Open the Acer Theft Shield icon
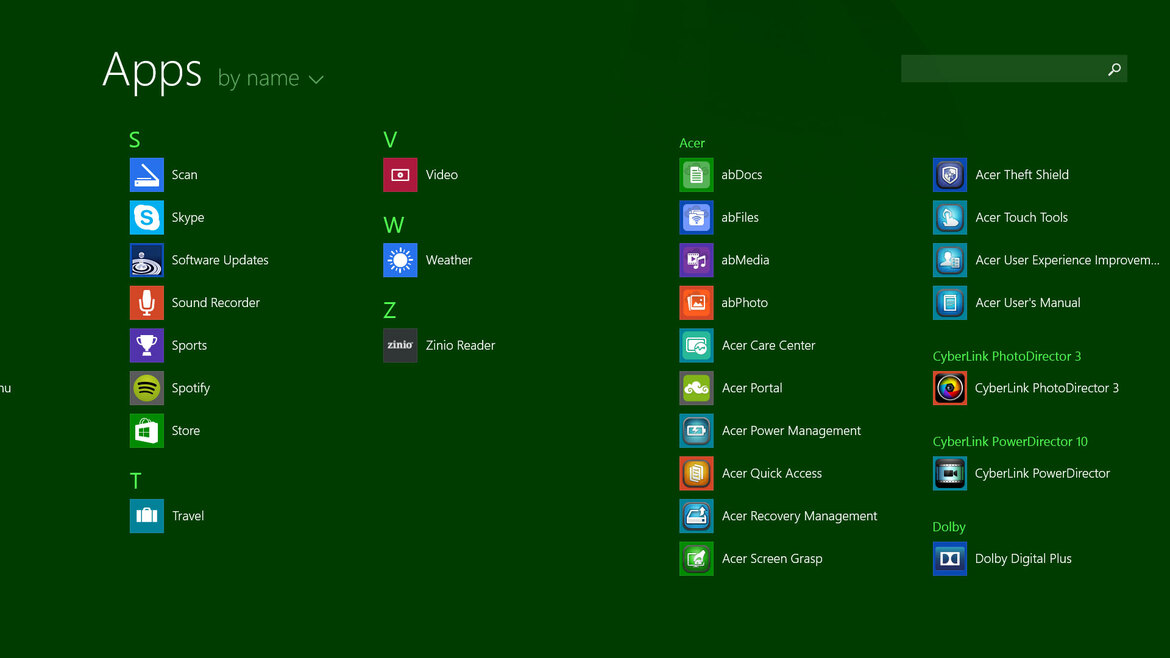The width and height of the screenshot is (1170, 658). (950, 175)
